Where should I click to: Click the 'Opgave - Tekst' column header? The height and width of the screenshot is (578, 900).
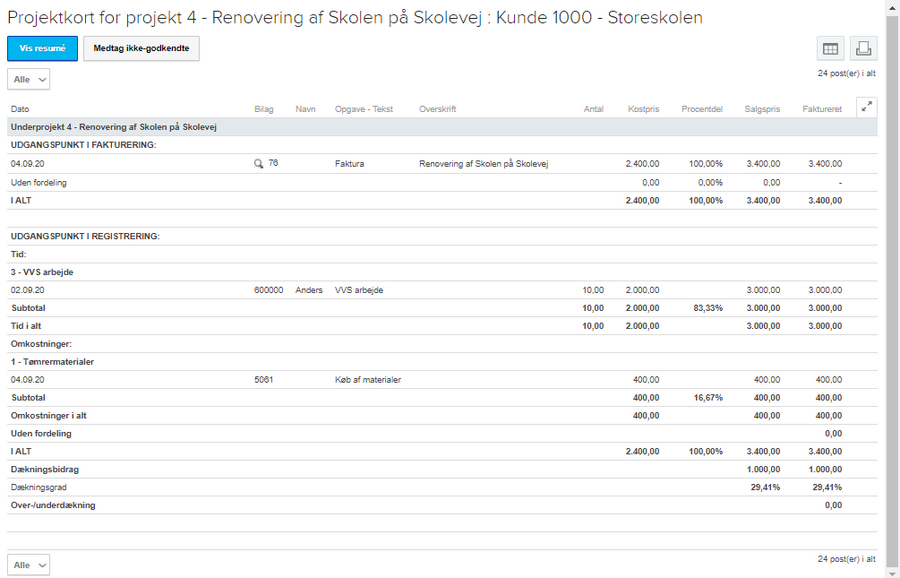tap(364, 109)
